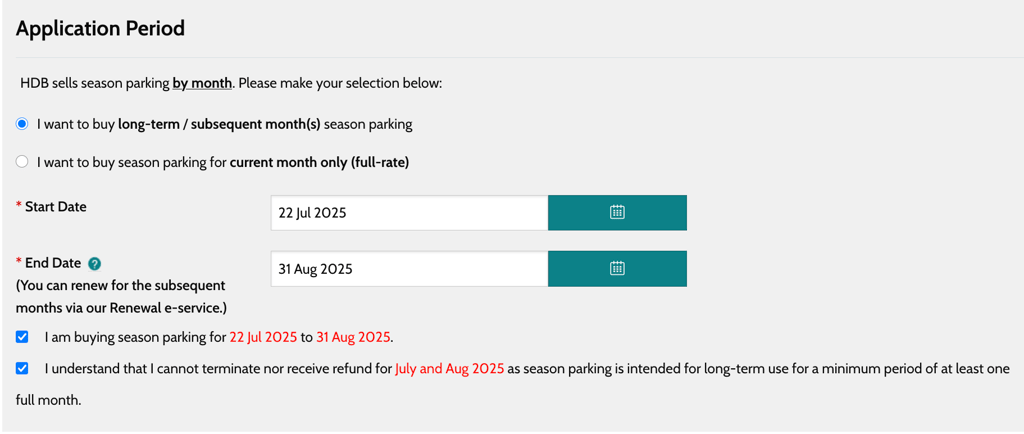Image resolution: width=1024 pixels, height=434 pixels.
Task: Focus the Start Date input field
Action: point(409,212)
